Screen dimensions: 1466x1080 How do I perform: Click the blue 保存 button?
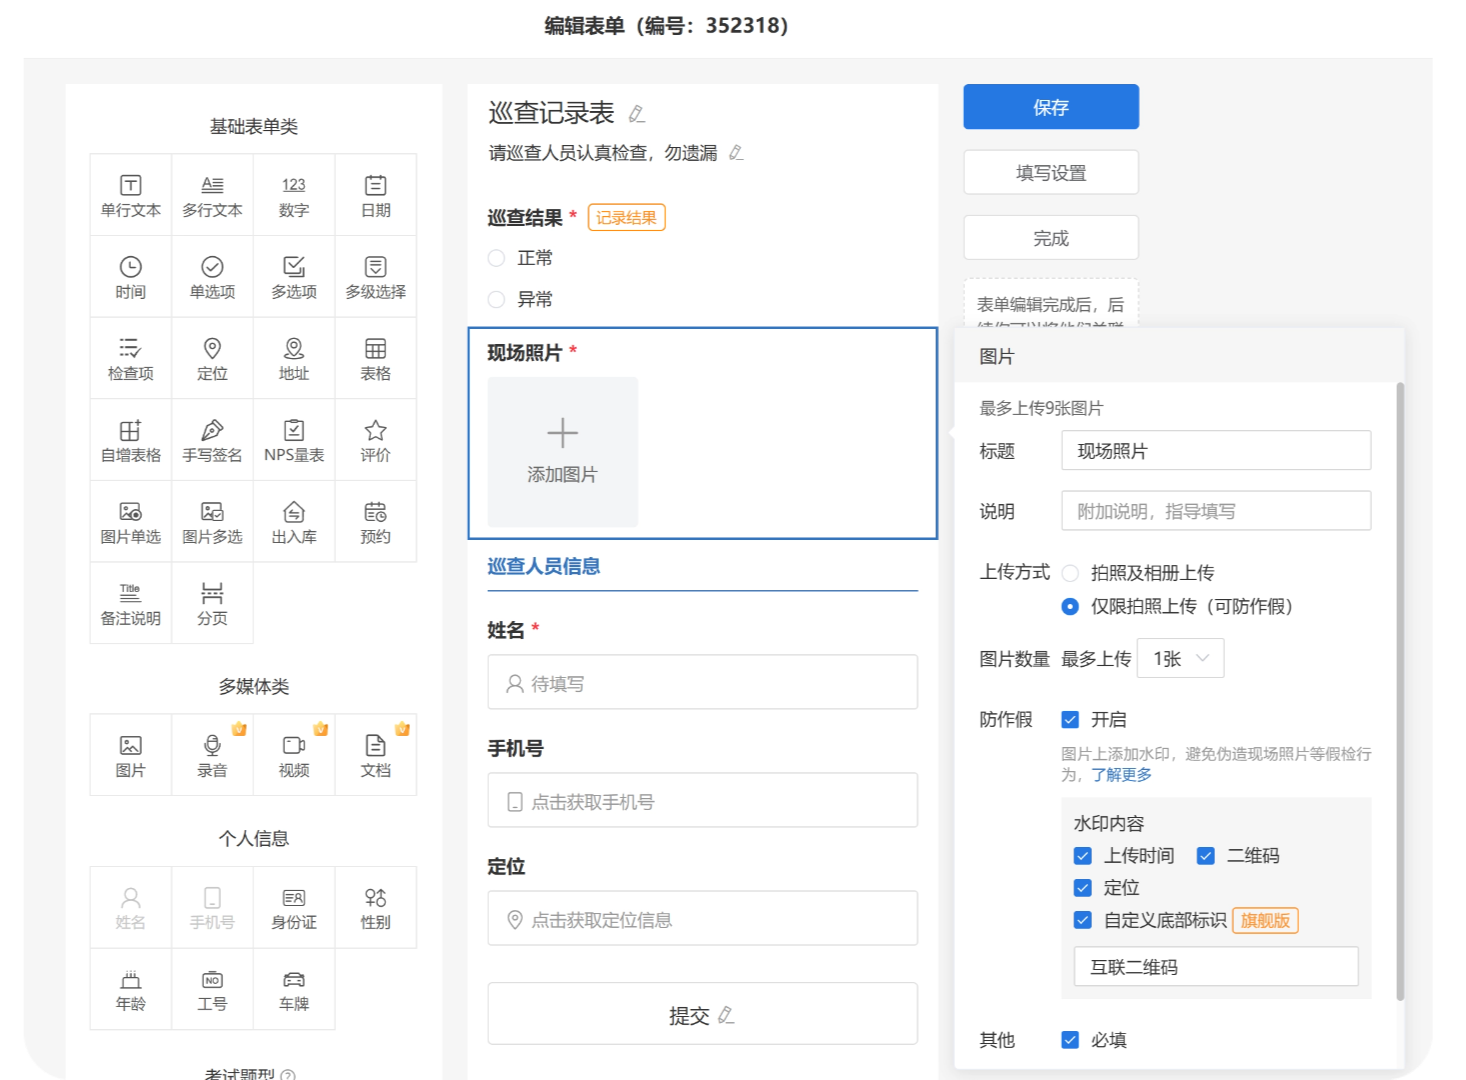tap(1051, 107)
